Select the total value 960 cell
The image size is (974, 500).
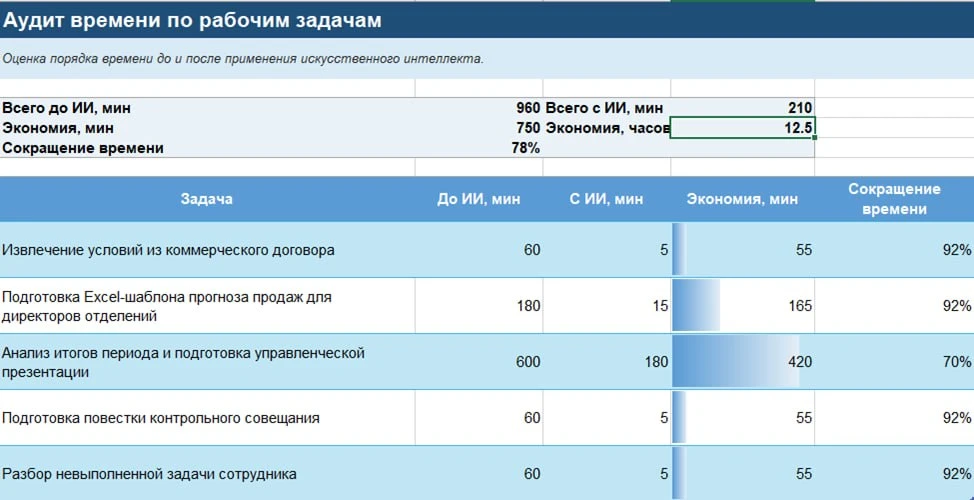[x=479, y=108]
